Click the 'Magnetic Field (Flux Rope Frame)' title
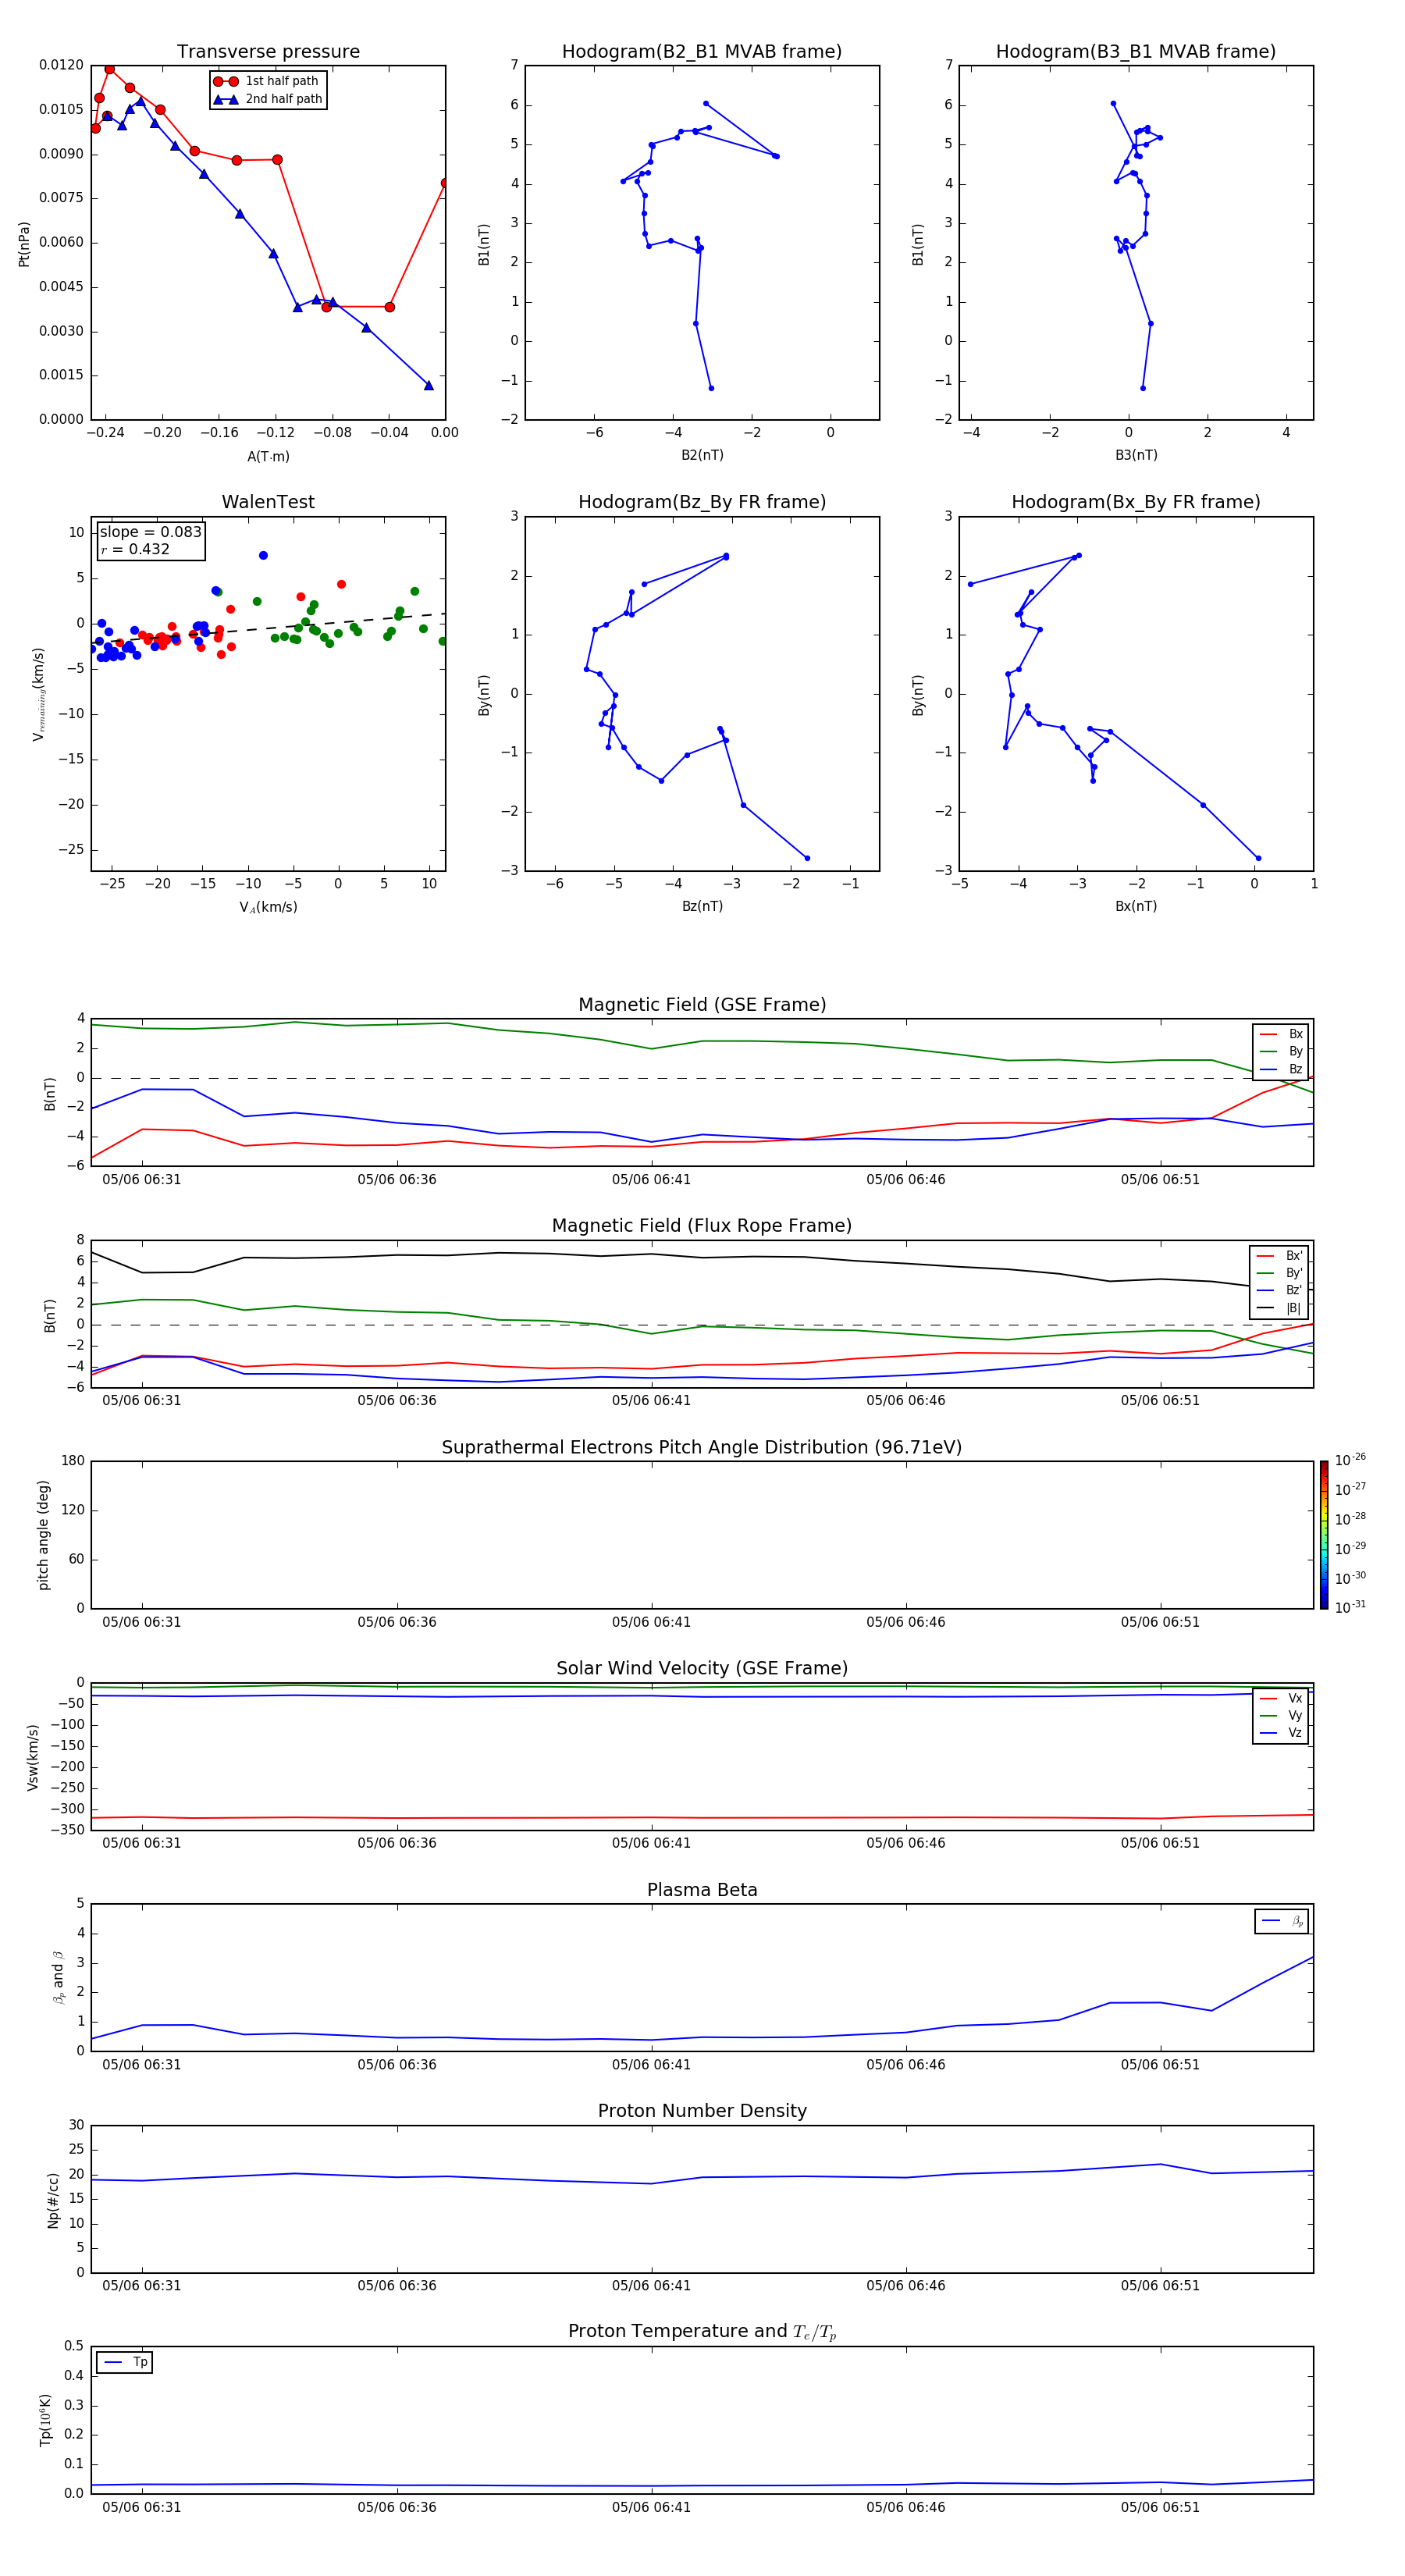 (702, 1226)
